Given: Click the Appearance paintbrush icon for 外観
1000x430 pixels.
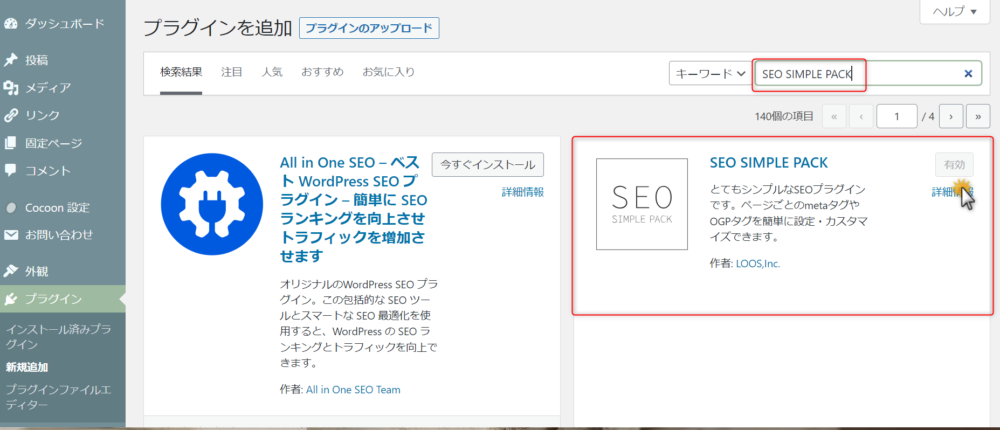Looking at the screenshot, I should coord(11,271).
